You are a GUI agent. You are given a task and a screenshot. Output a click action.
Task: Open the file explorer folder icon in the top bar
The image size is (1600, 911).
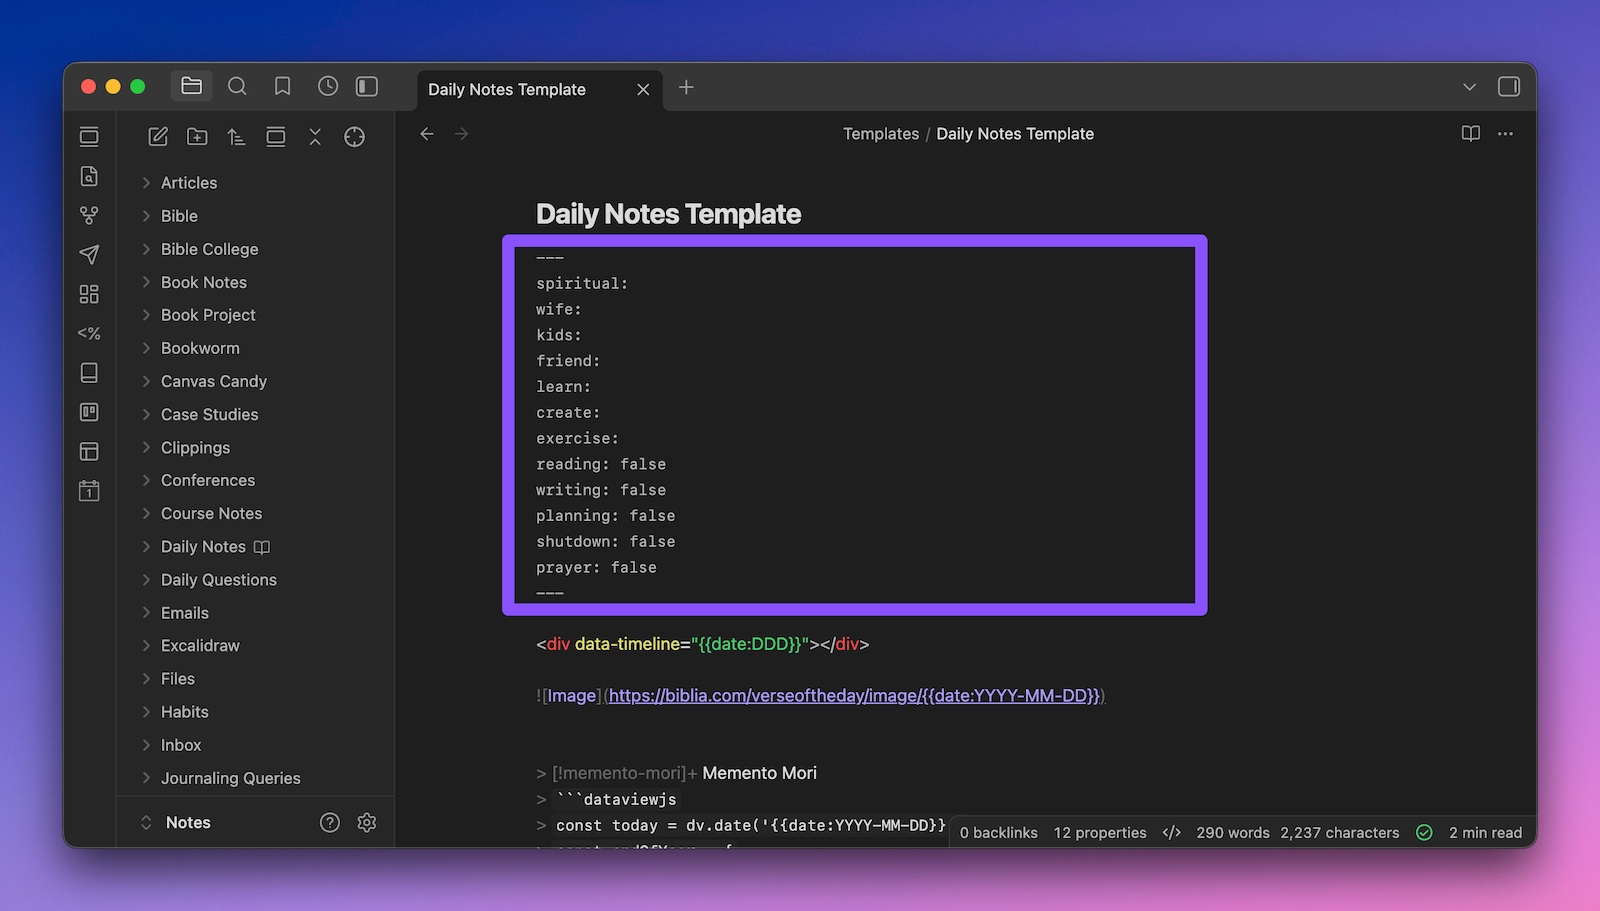point(191,87)
